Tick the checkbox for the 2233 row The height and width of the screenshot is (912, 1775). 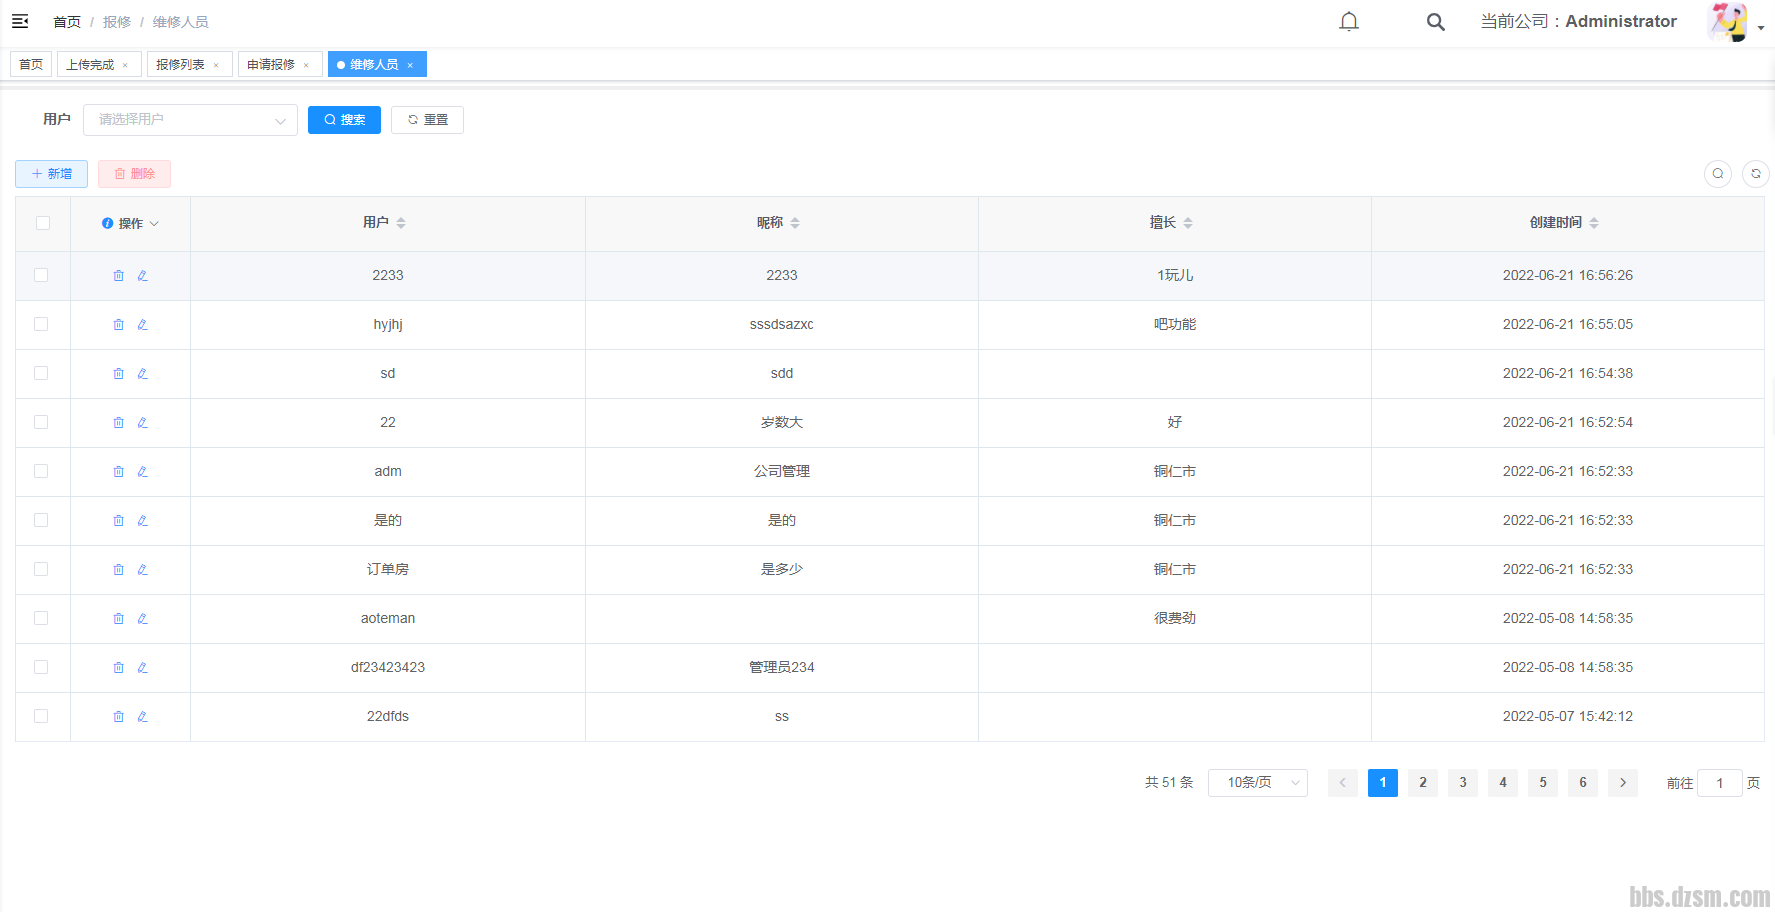pos(41,275)
